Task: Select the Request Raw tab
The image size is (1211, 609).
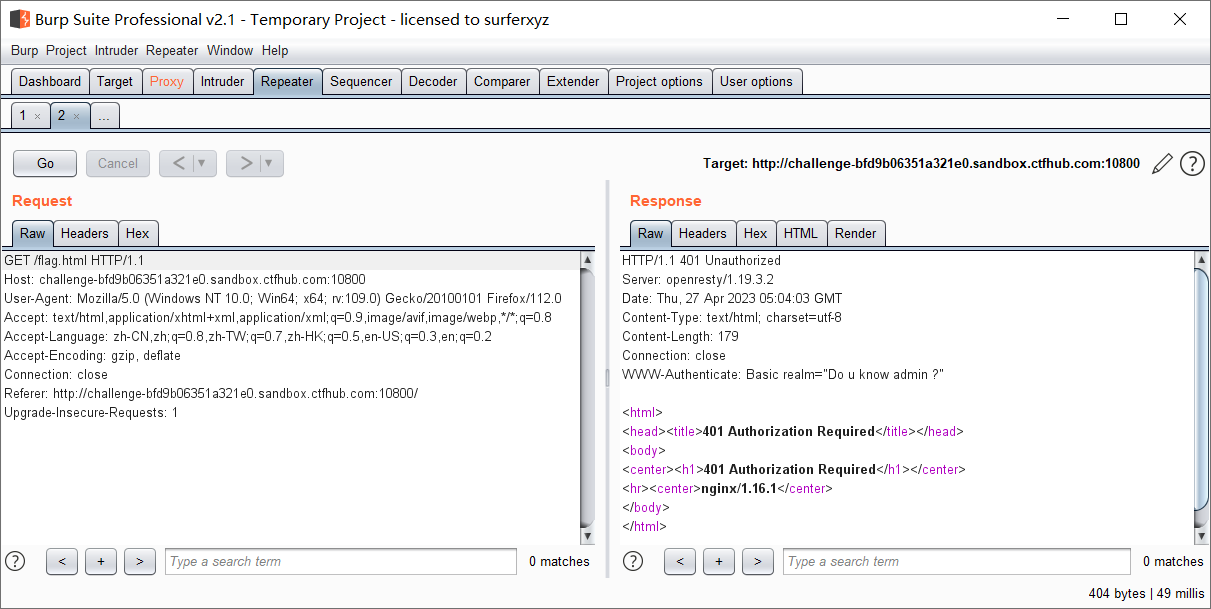Action: click(x=33, y=233)
